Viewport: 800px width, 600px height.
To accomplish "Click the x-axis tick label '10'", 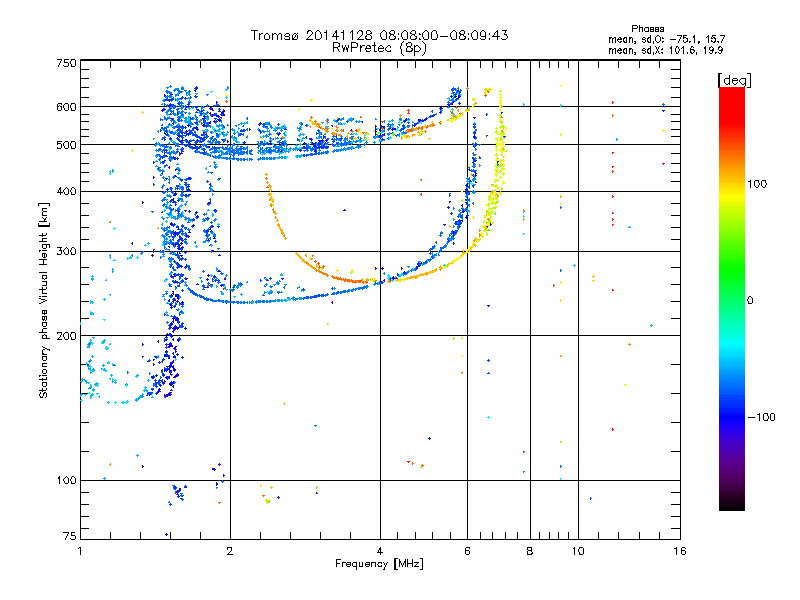I will click(x=578, y=551).
